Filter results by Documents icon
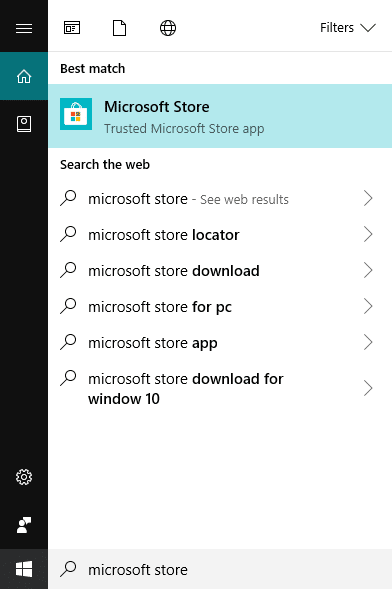Viewport: 392px width, 589px height. click(x=119, y=28)
